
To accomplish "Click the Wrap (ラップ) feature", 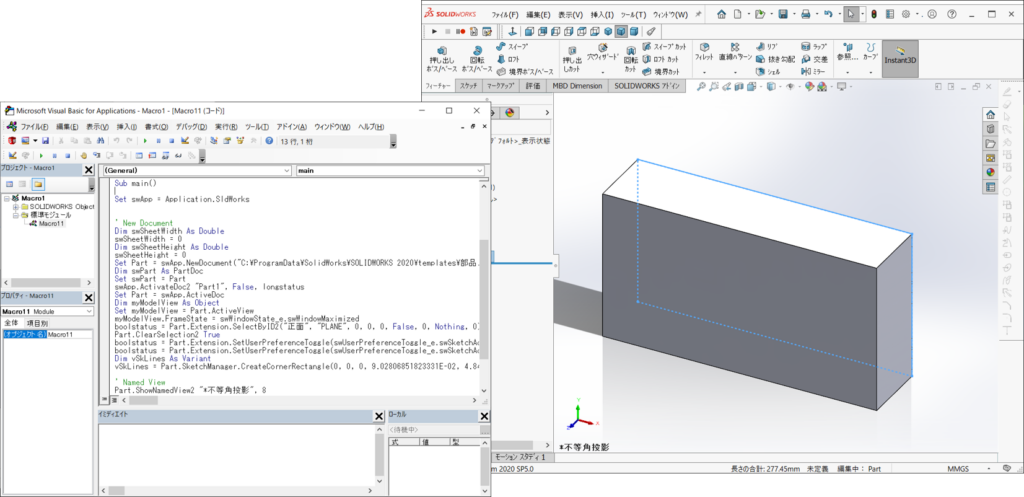I will [814, 47].
